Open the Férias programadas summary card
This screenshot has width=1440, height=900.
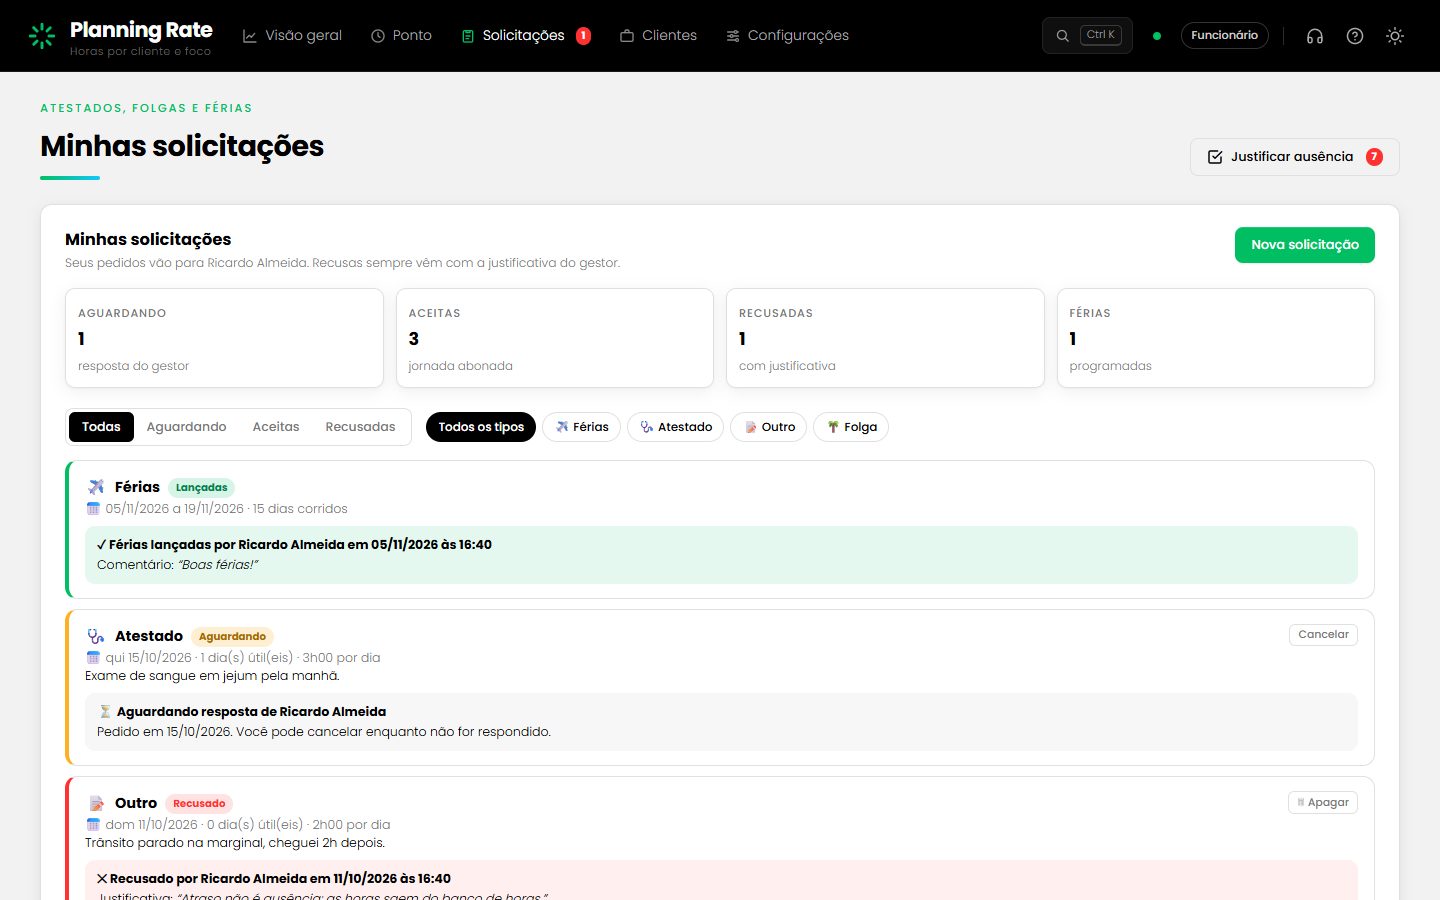[x=1216, y=338]
